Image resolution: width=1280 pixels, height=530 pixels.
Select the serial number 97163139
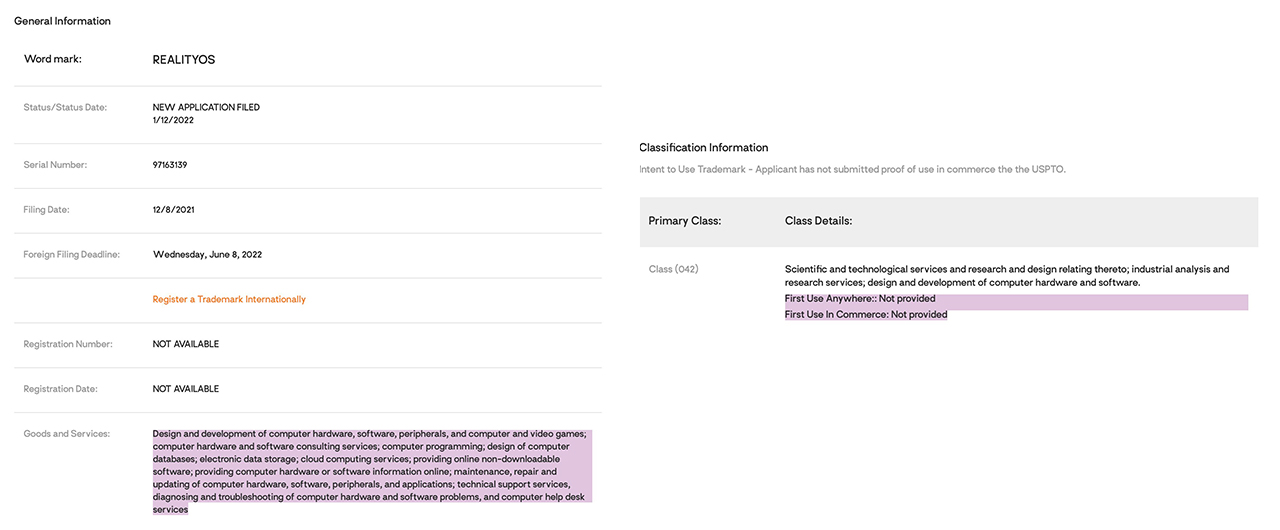170,165
